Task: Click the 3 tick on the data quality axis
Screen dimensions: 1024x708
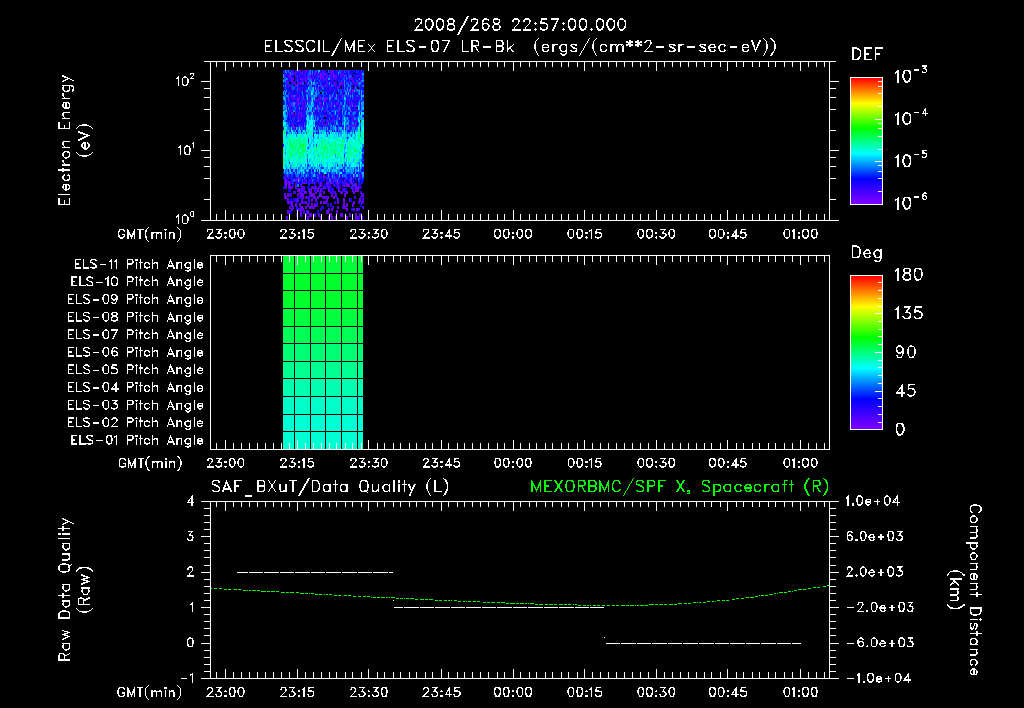Action: click(191, 536)
